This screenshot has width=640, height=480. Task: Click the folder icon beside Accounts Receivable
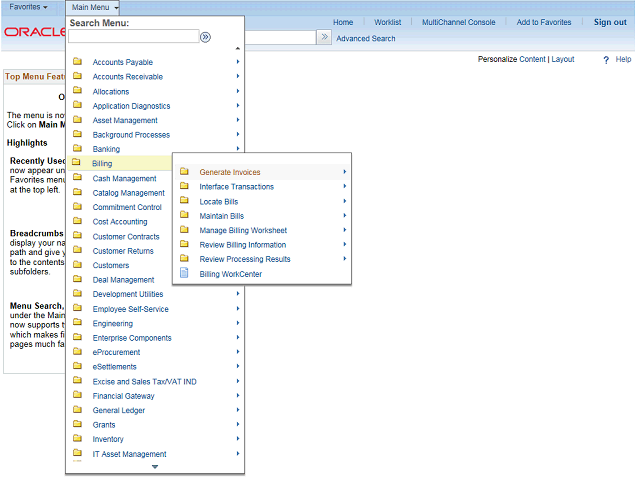[77, 76]
